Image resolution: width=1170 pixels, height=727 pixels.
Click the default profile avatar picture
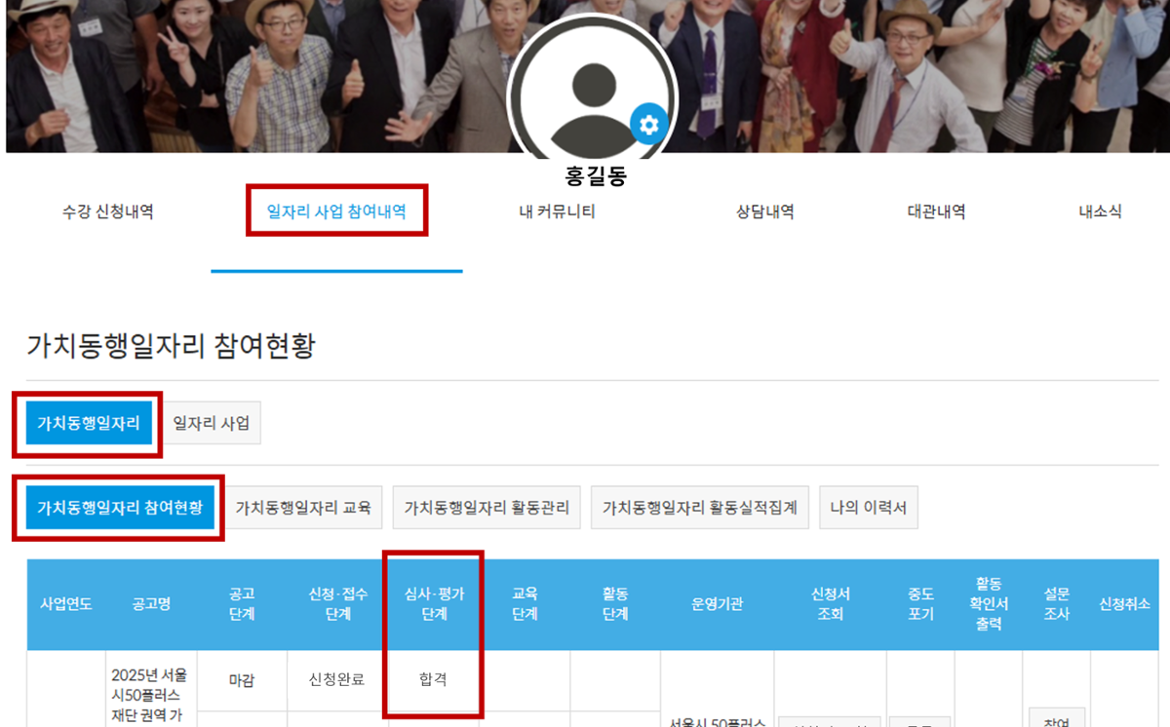click(590, 95)
